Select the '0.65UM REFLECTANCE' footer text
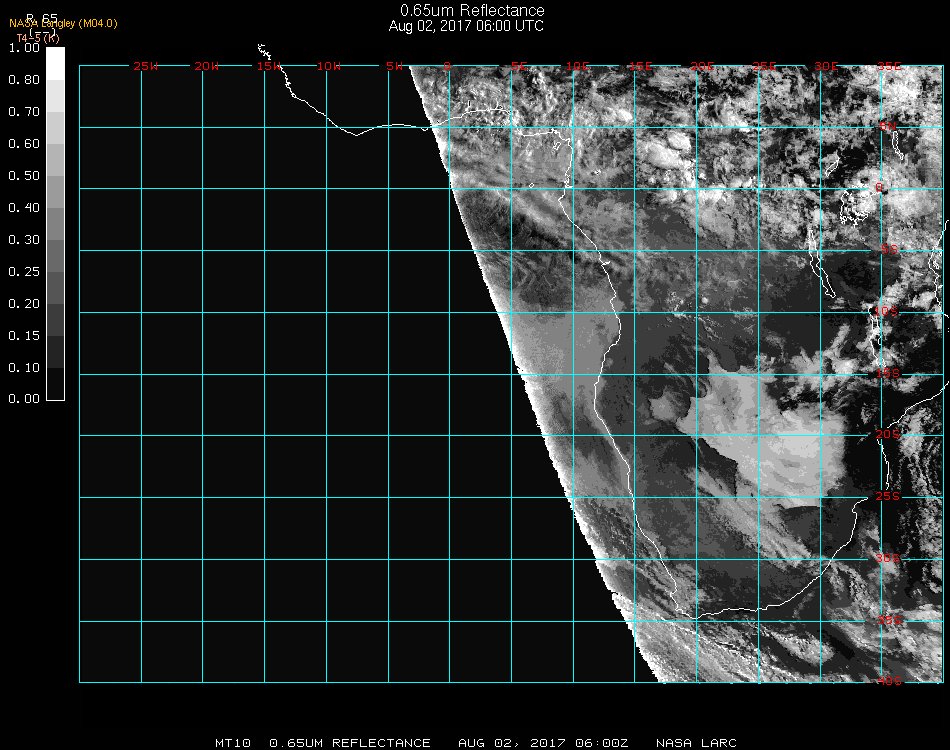This screenshot has width=950, height=750. tap(350, 743)
